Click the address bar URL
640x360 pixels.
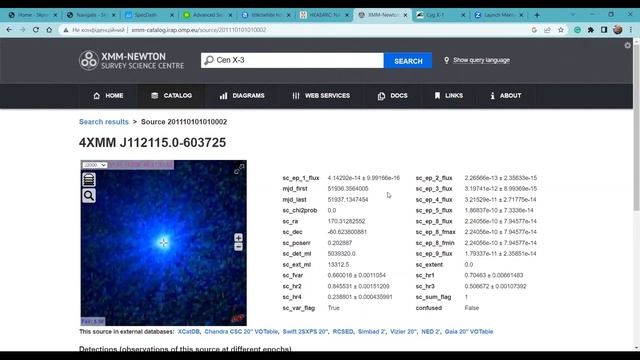point(198,30)
